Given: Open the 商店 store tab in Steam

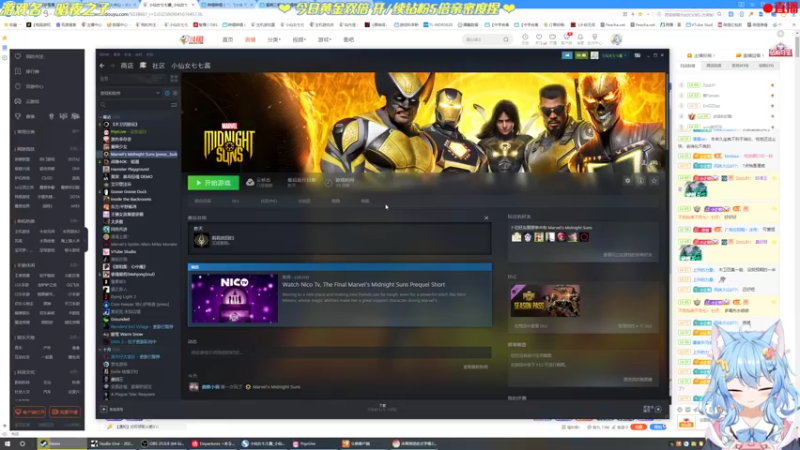Looking at the screenshot, I should coord(127,66).
